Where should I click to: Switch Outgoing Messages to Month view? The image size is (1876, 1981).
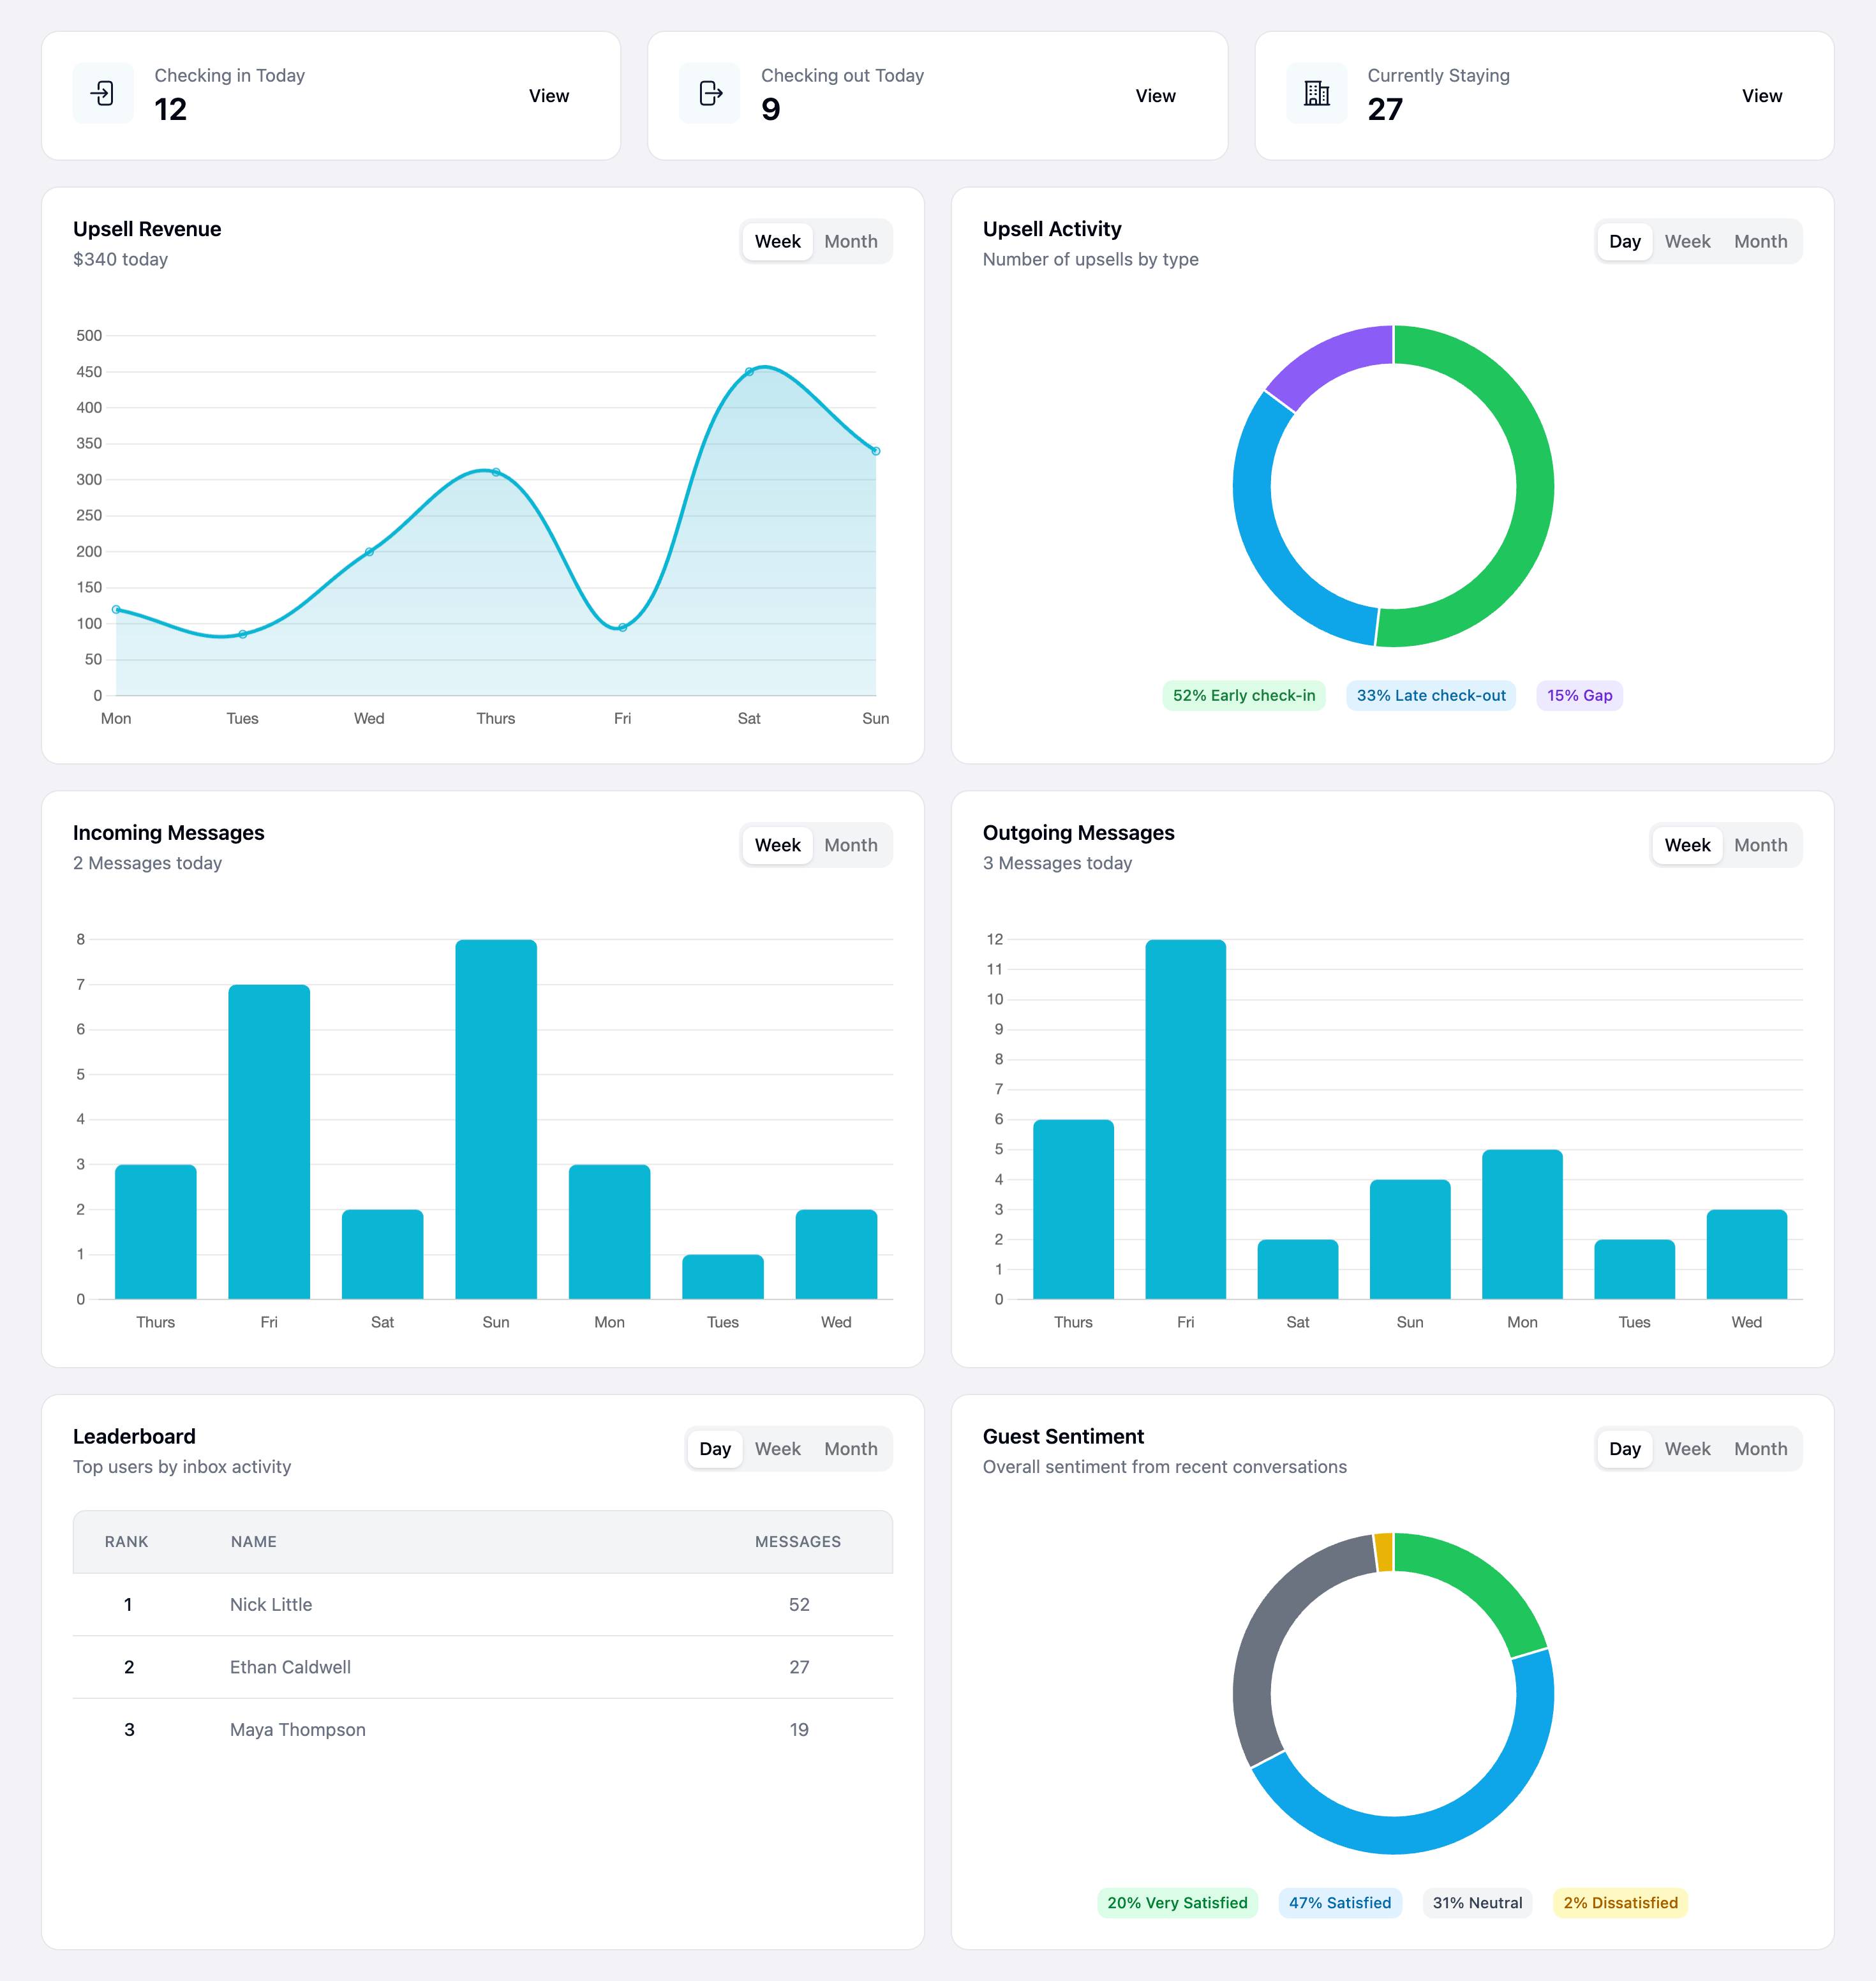pos(1760,845)
